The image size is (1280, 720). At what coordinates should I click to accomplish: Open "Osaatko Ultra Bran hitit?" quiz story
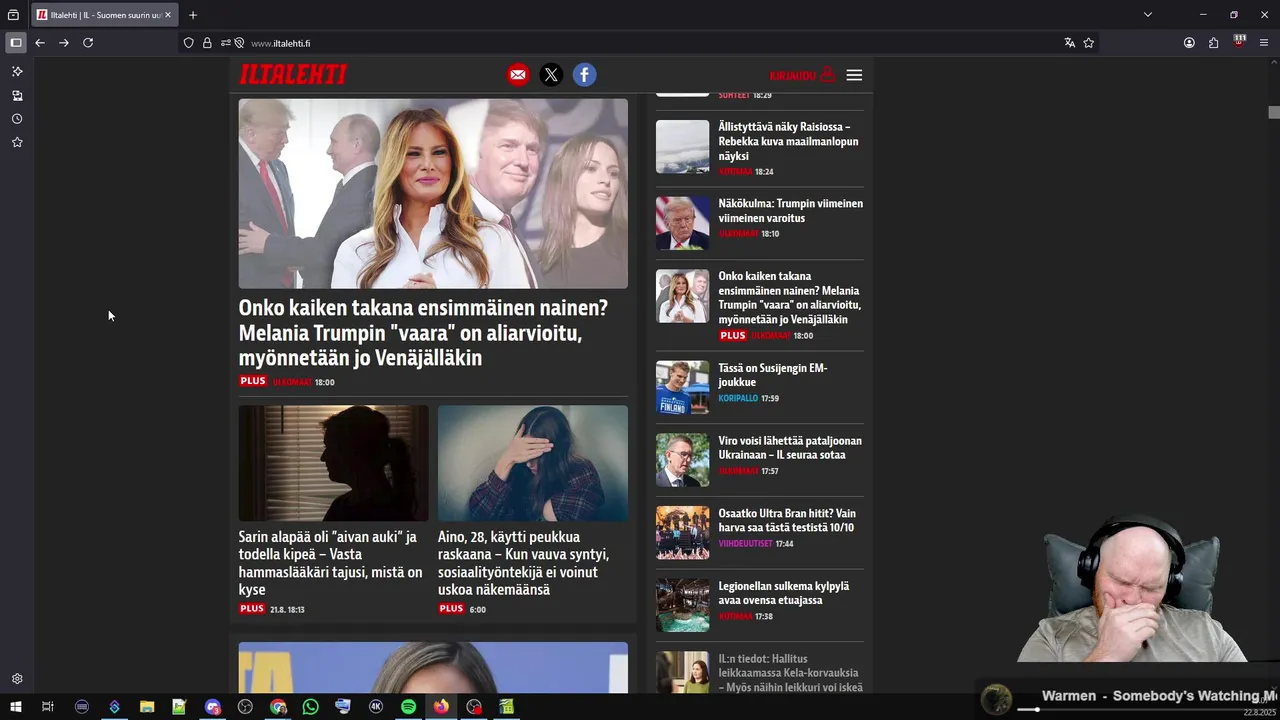(787, 520)
